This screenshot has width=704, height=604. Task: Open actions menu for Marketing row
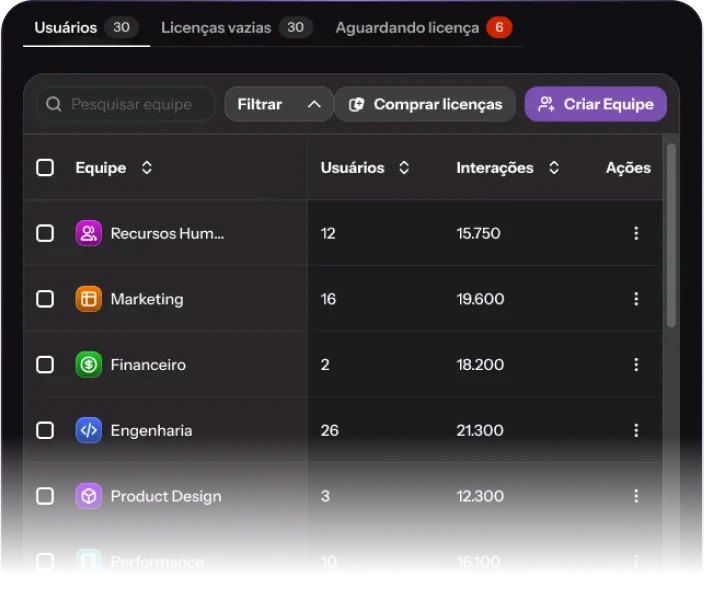coord(636,299)
